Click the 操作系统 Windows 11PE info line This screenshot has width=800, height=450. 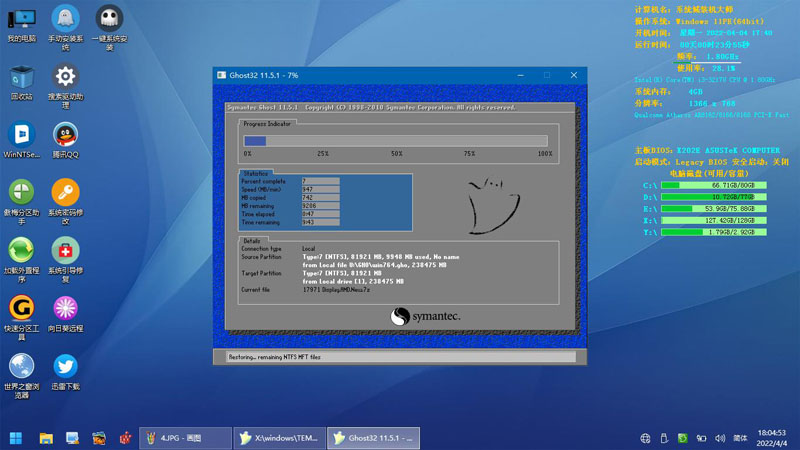(699, 21)
